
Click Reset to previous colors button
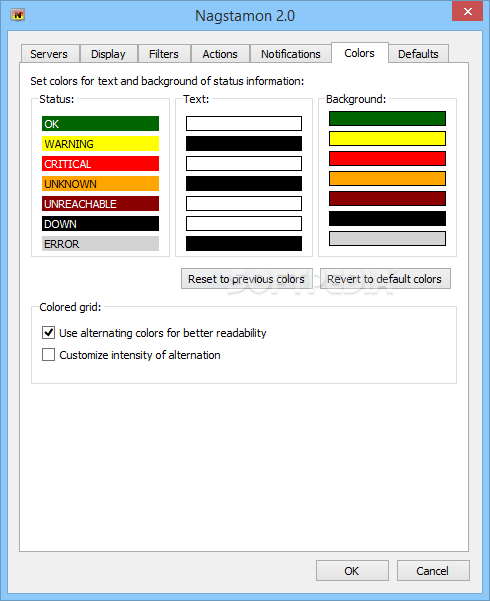point(247,279)
